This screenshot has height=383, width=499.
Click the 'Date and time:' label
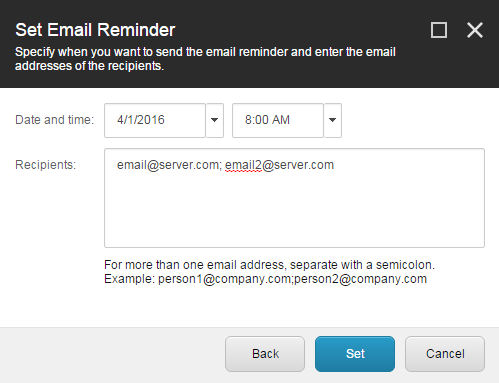[55, 120]
